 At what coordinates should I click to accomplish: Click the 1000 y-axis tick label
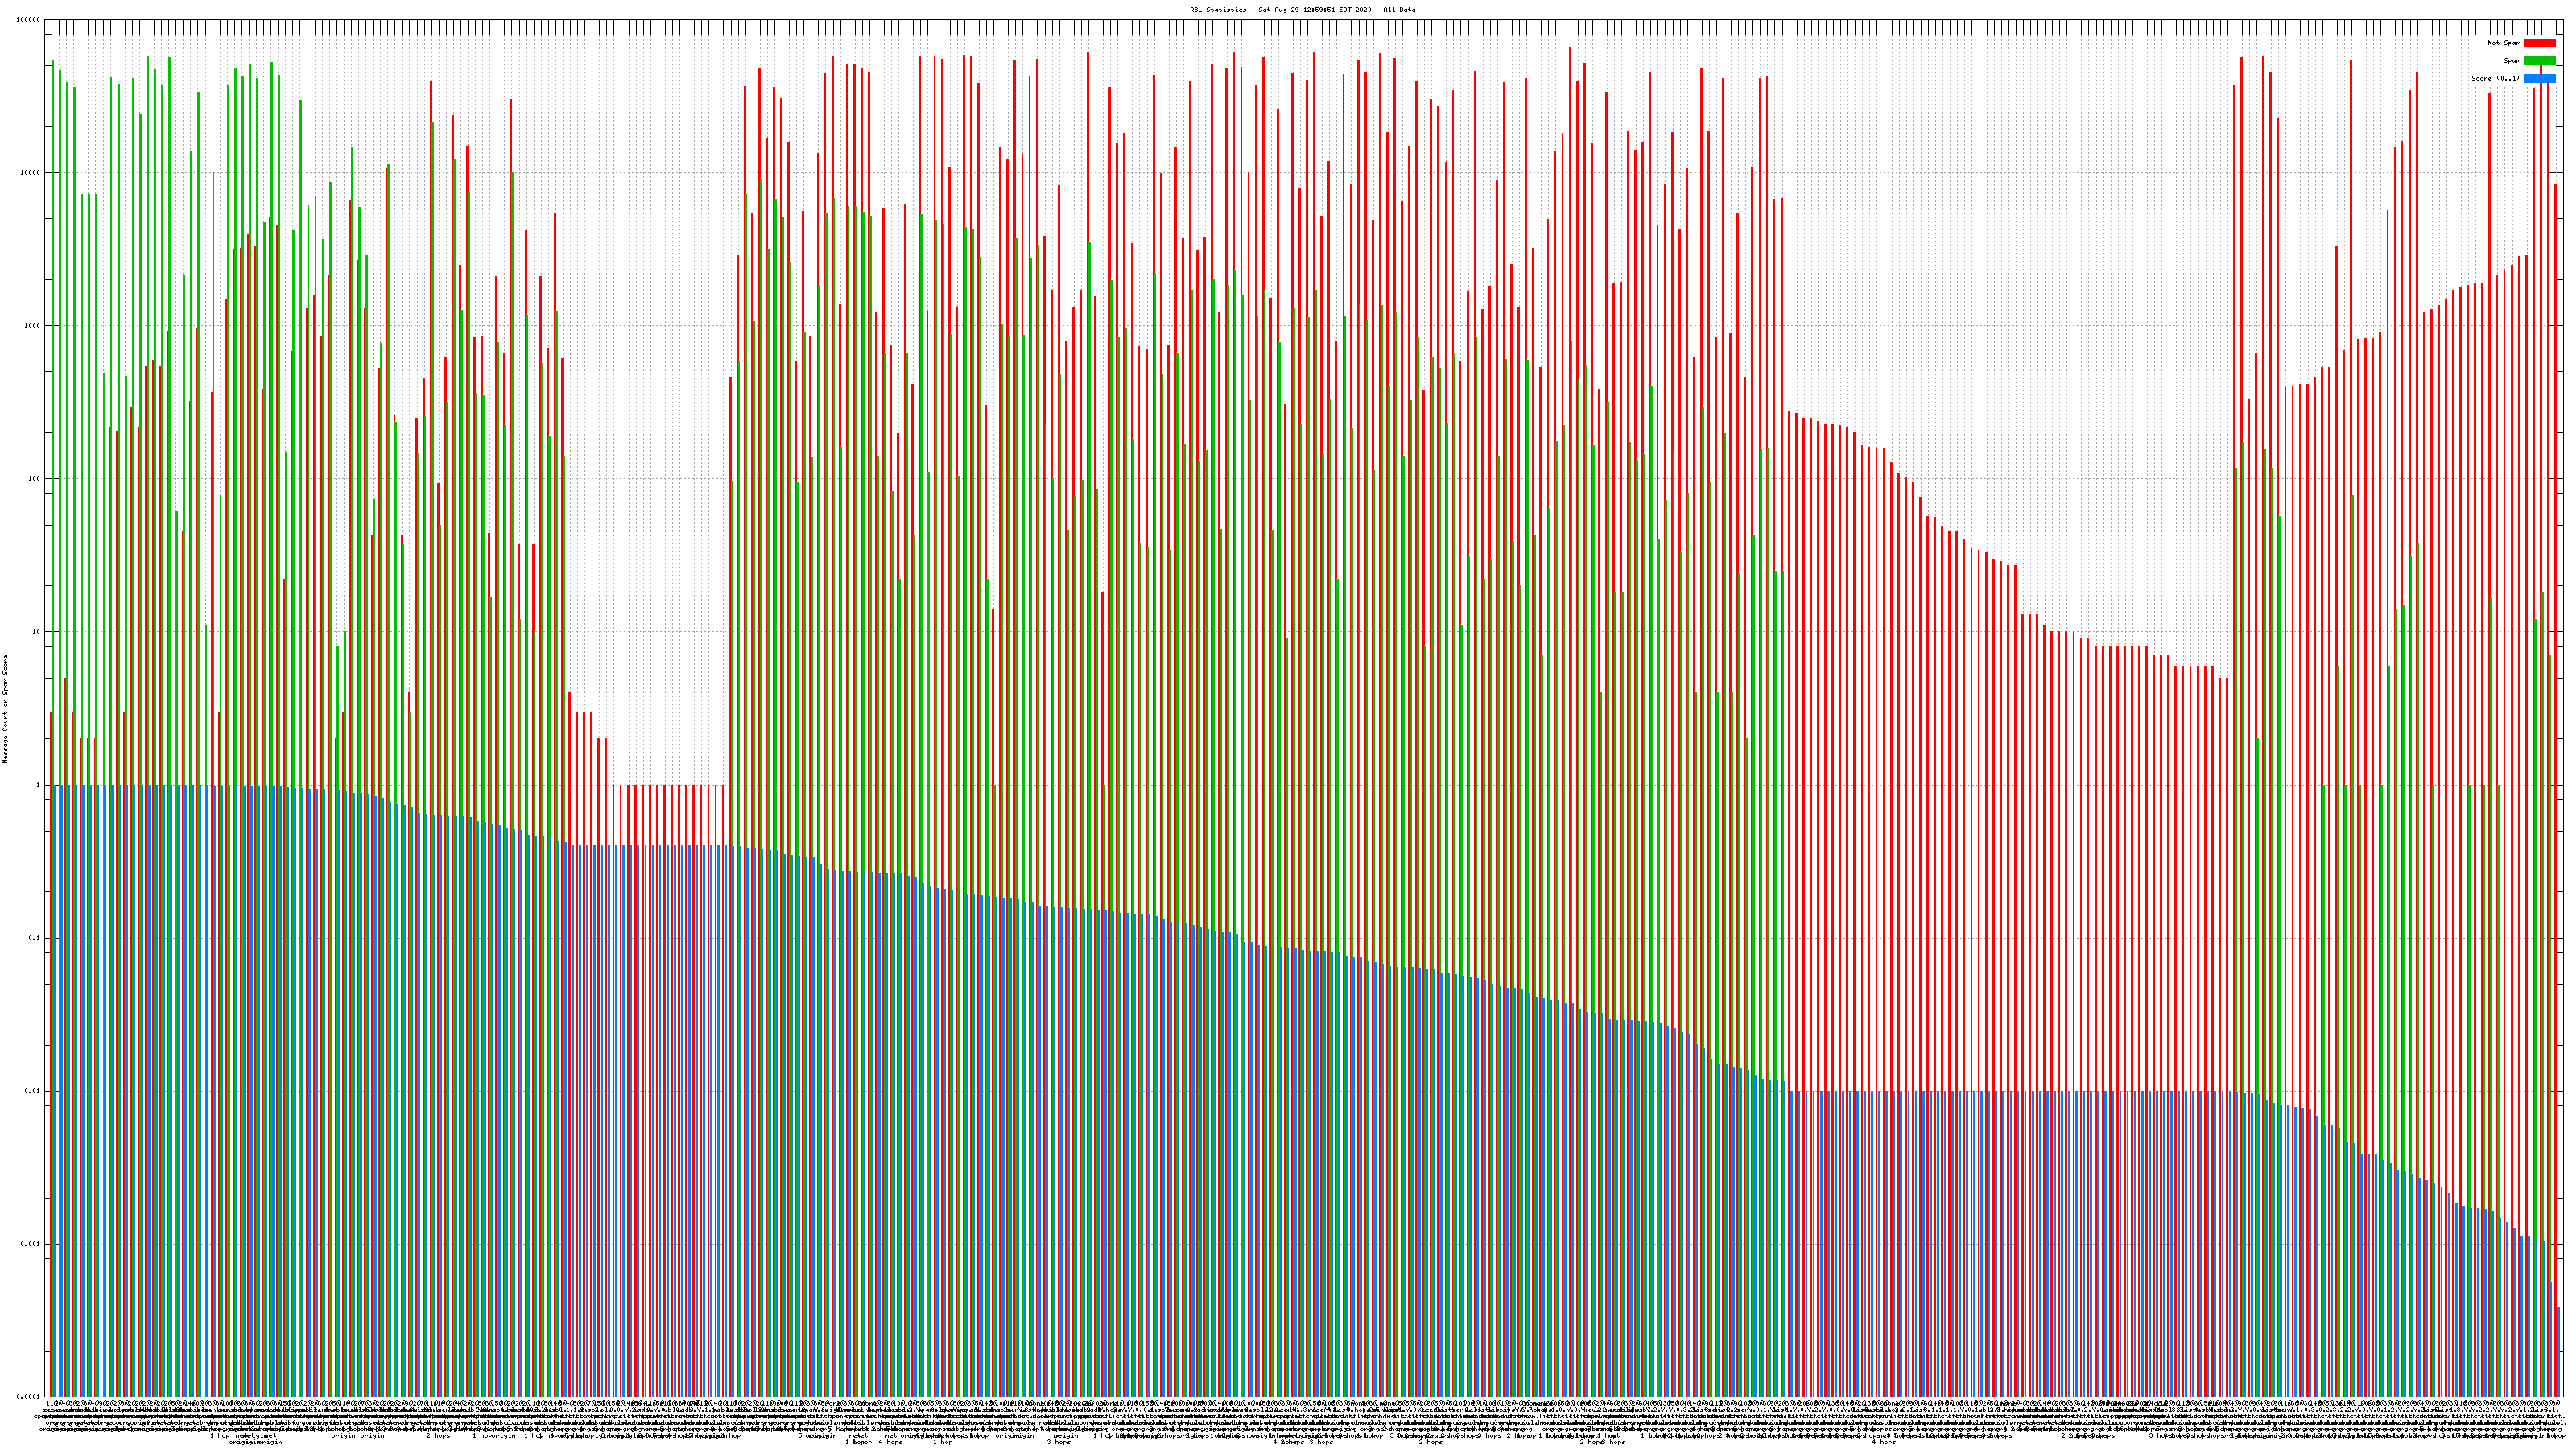tap(33, 326)
